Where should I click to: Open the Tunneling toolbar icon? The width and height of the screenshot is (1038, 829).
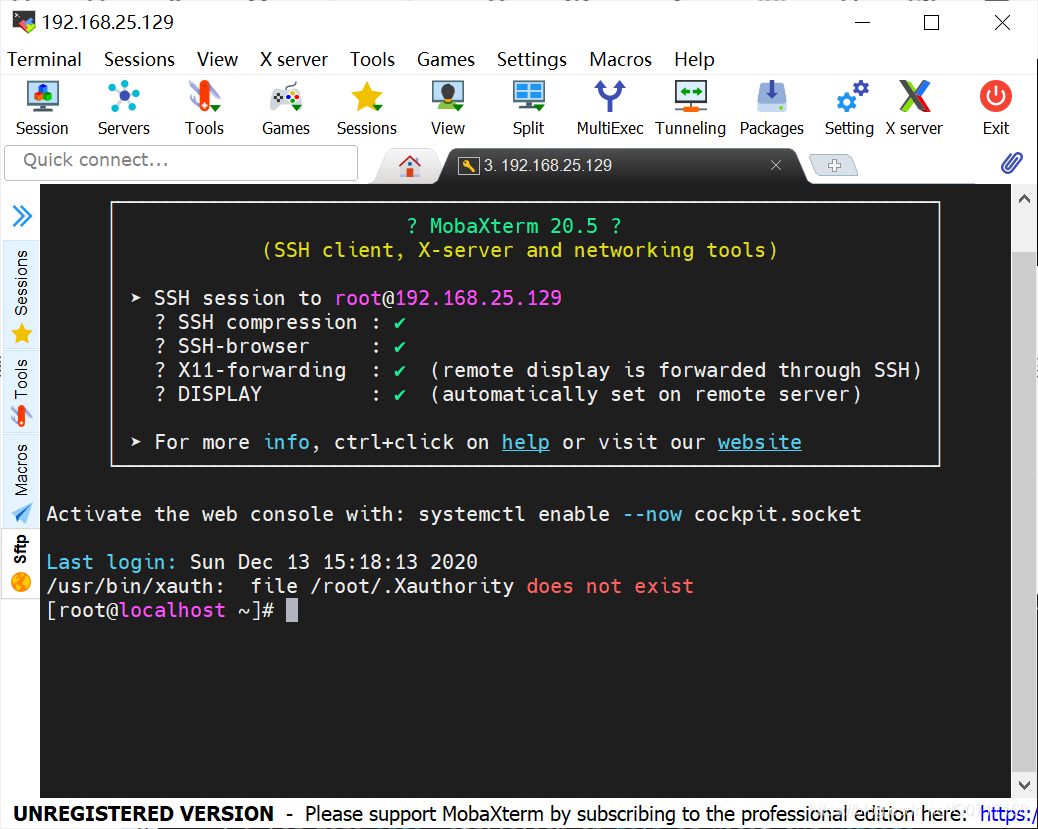690,108
